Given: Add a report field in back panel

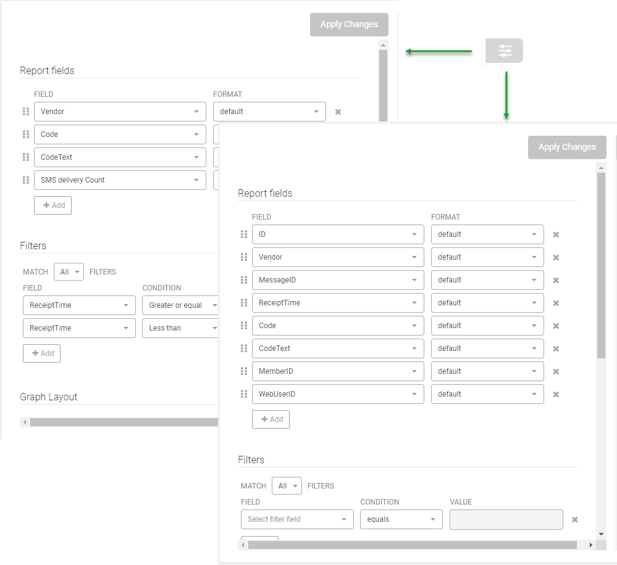Looking at the screenshot, I should 53,205.
